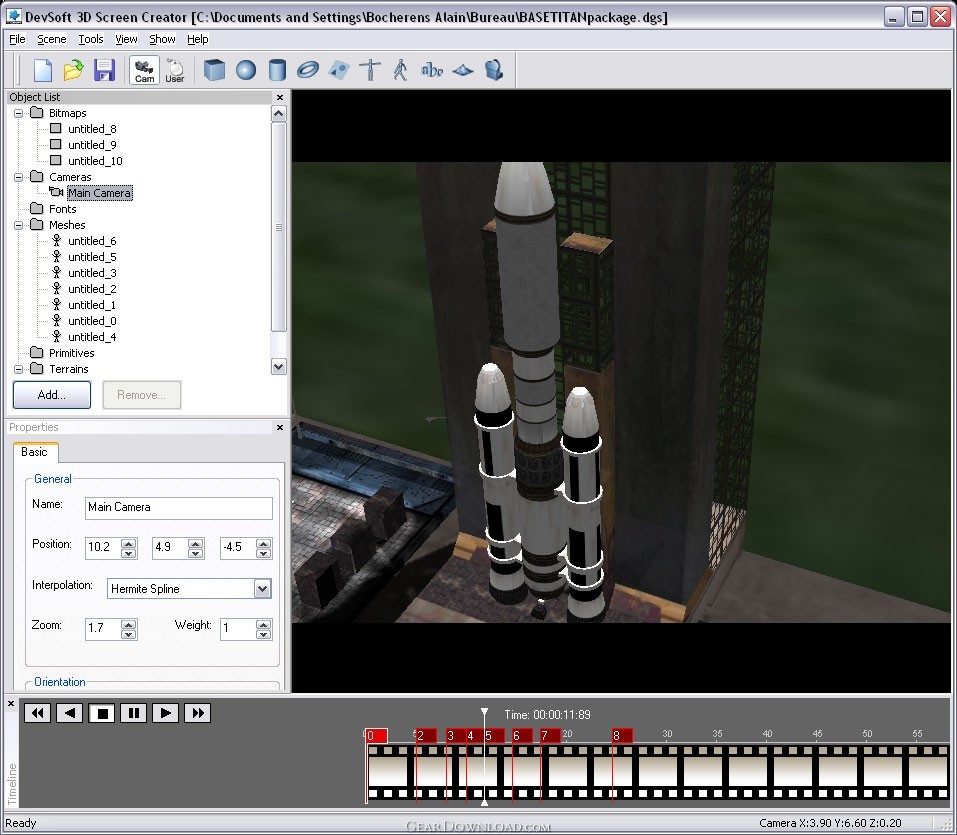Select keyframe marker 8 on timeline
This screenshot has width=957, height=835.
coord(623,736)
